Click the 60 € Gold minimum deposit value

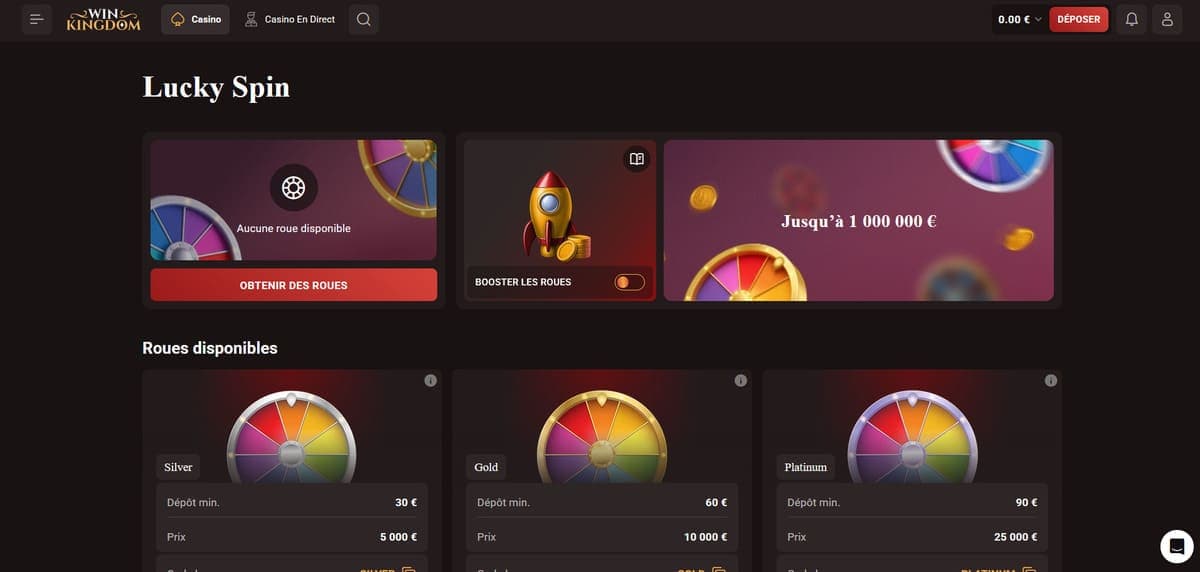click(716, 503)
